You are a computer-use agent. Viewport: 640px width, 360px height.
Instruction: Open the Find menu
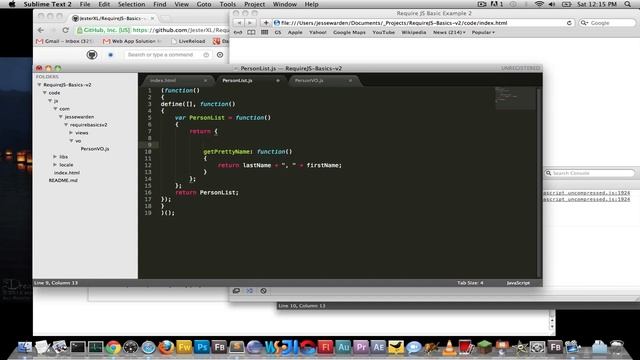tap(160, 4)
